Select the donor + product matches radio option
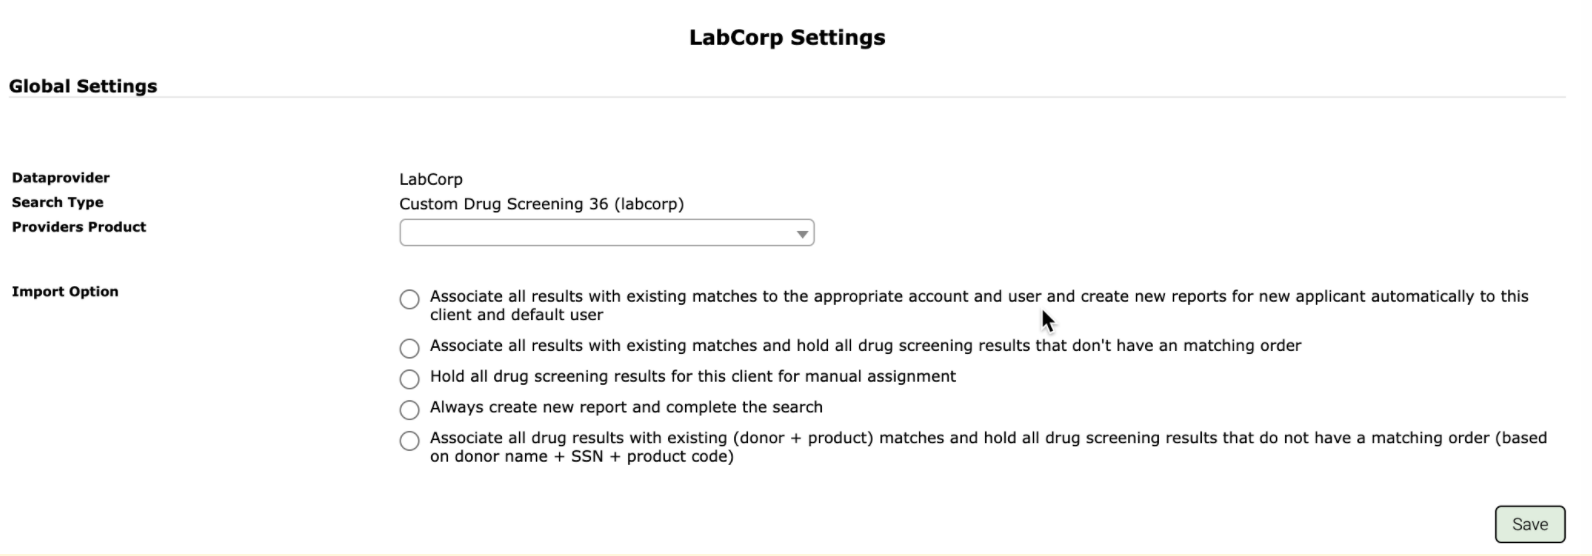The image size is (1592, 556). [x=409, y=441]
